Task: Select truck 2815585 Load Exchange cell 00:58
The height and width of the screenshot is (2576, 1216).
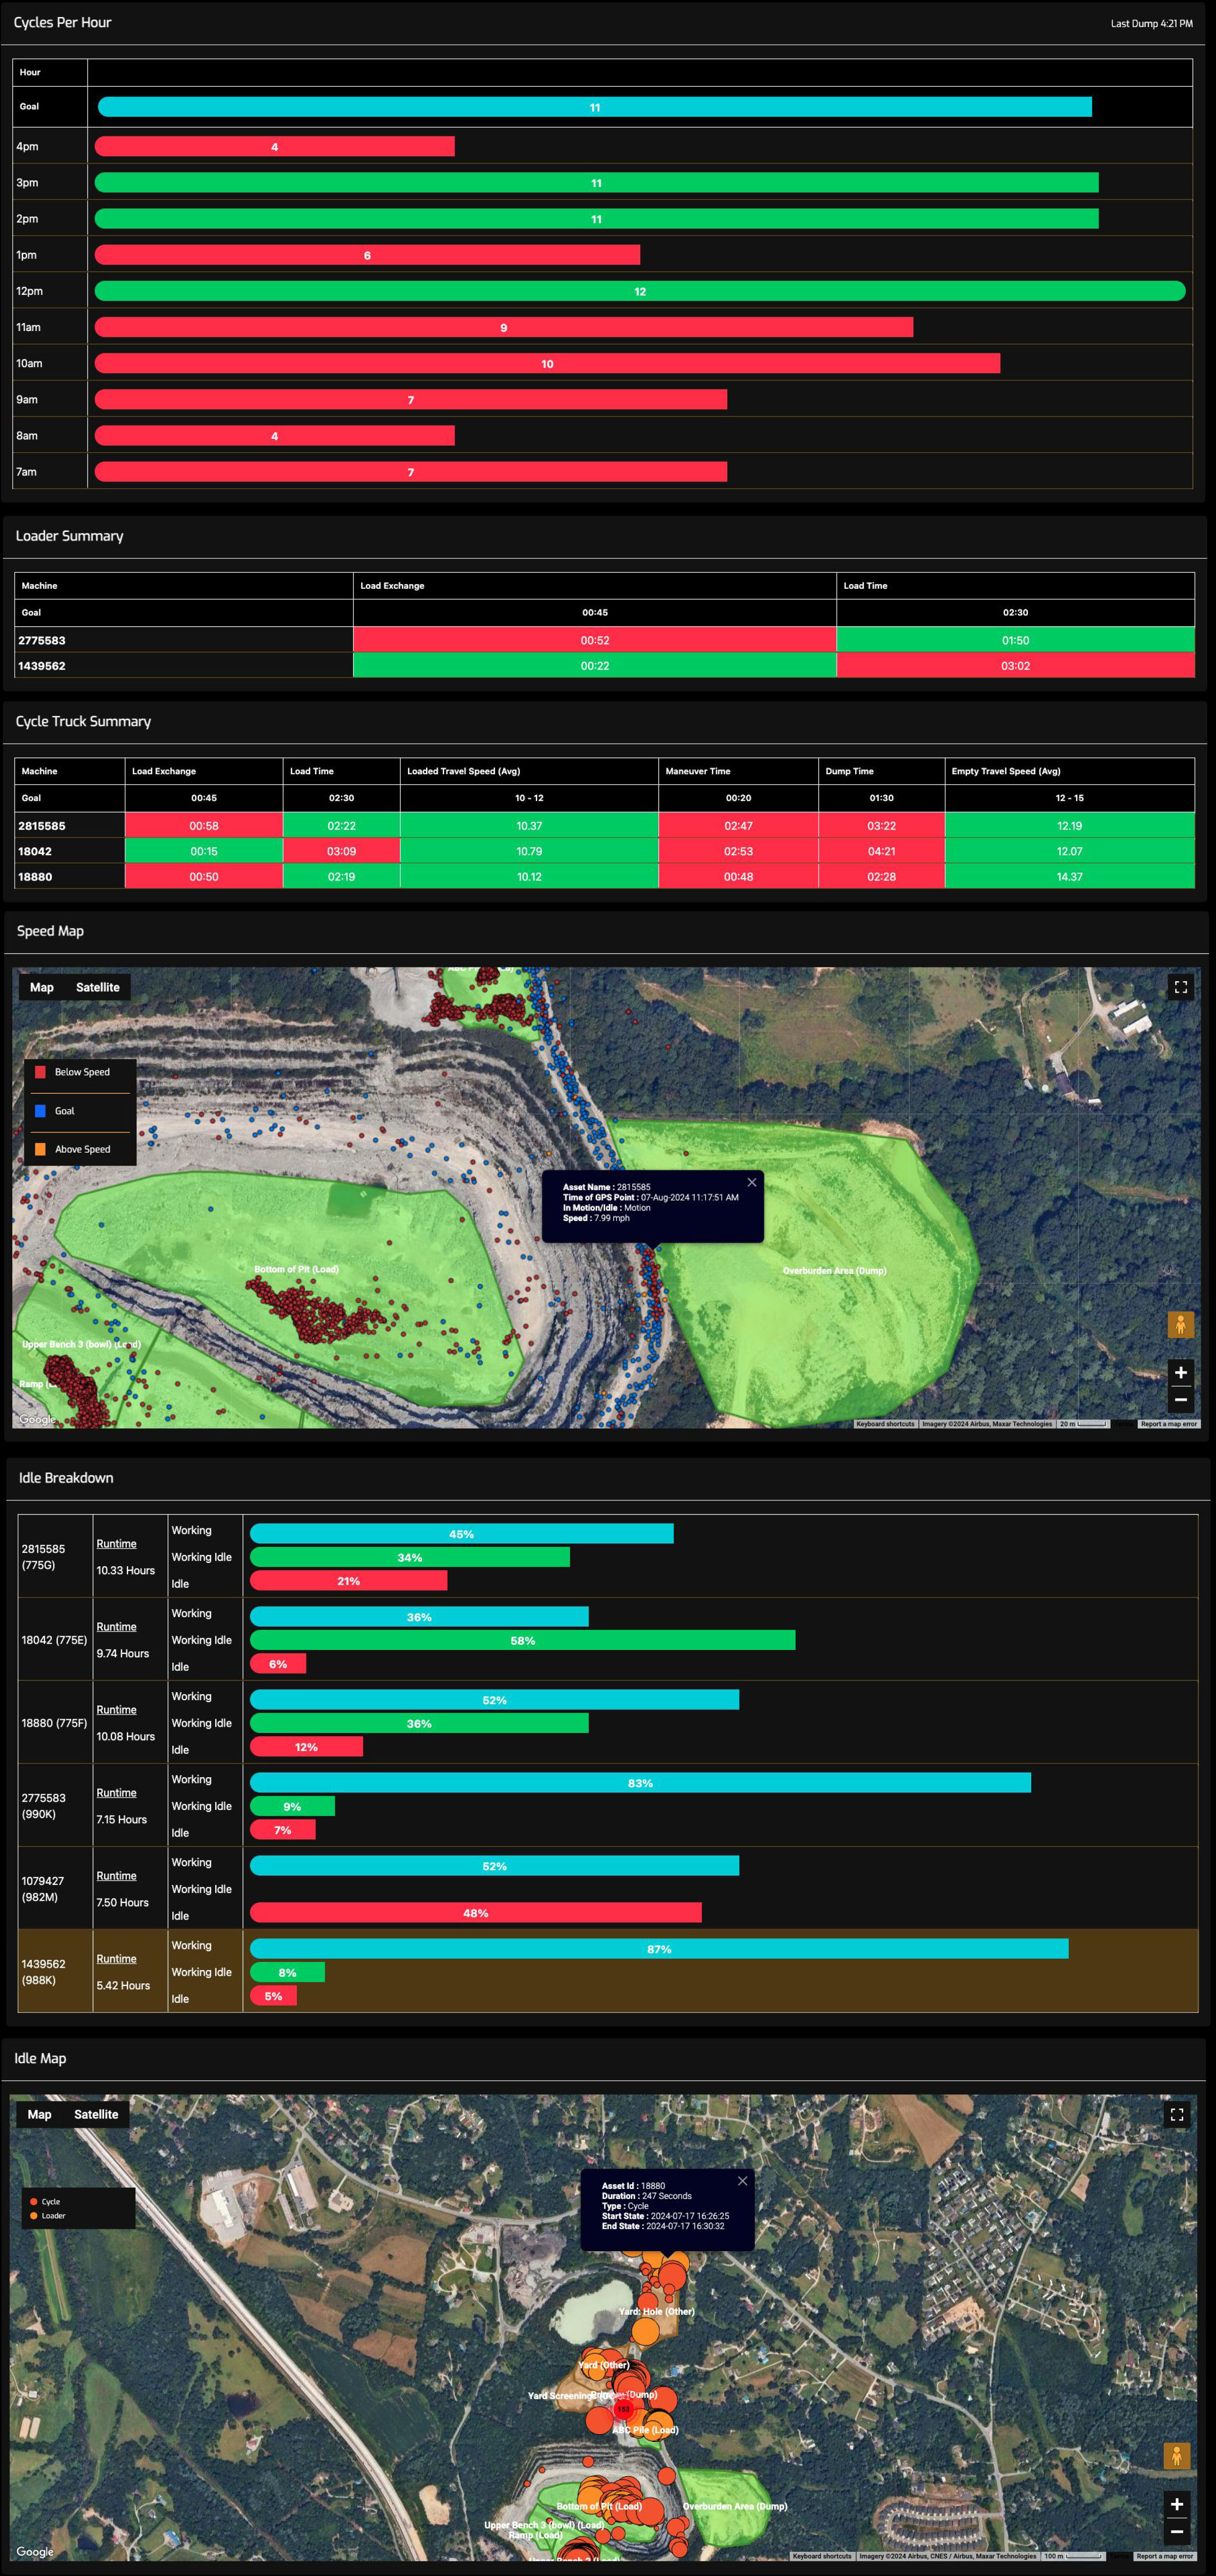Action: pyautogui.click(x=204, y=825)
